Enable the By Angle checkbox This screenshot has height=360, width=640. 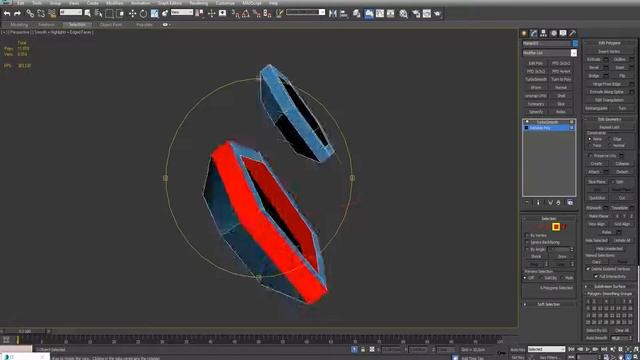click(527, 249)
